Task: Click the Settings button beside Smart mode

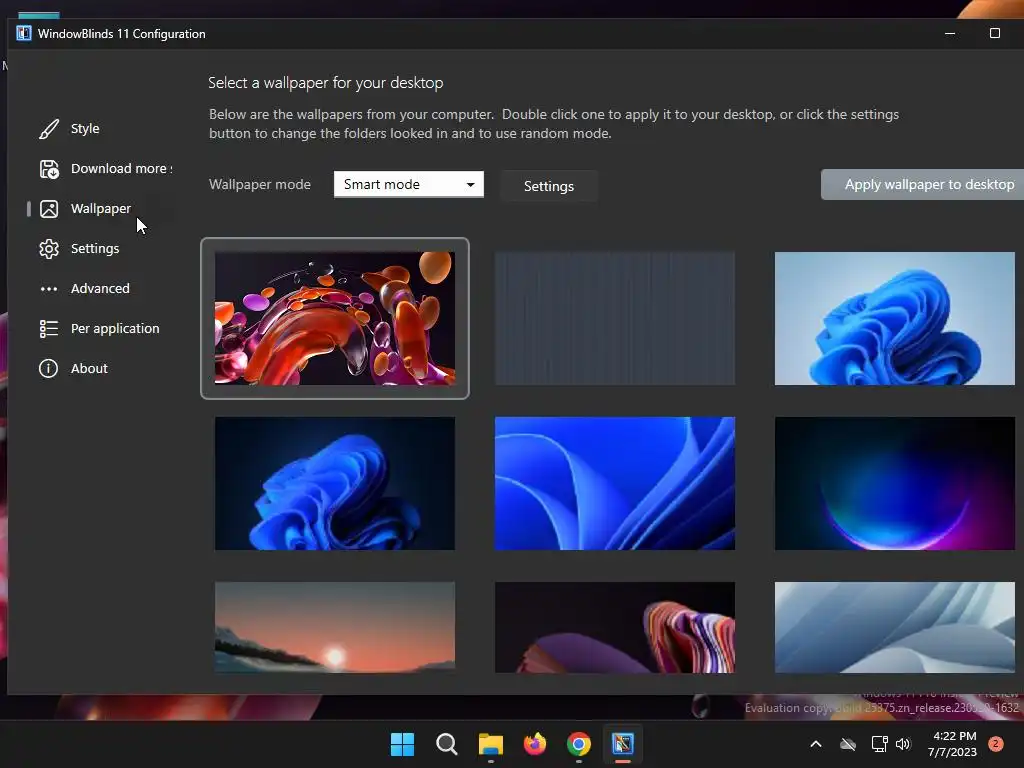Action: [549, 186]
